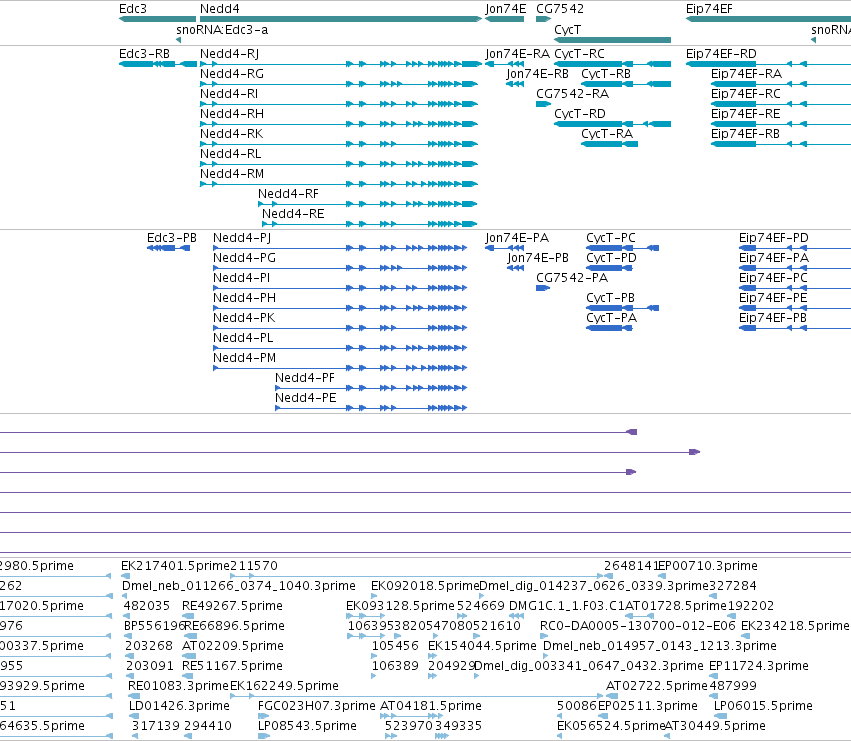Click transcript Nedd4-RL
Screen dimensions: 851x741
point(339,164)
